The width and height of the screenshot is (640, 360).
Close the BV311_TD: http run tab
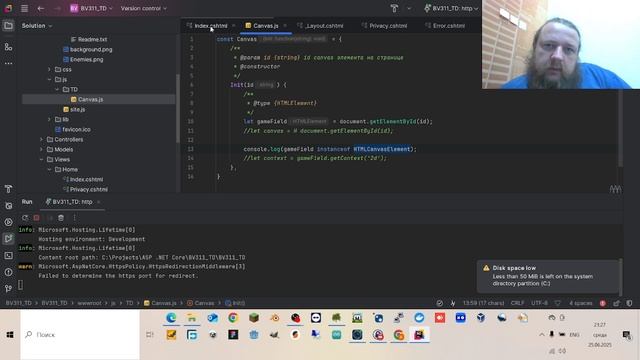click(x=98, y=202)
